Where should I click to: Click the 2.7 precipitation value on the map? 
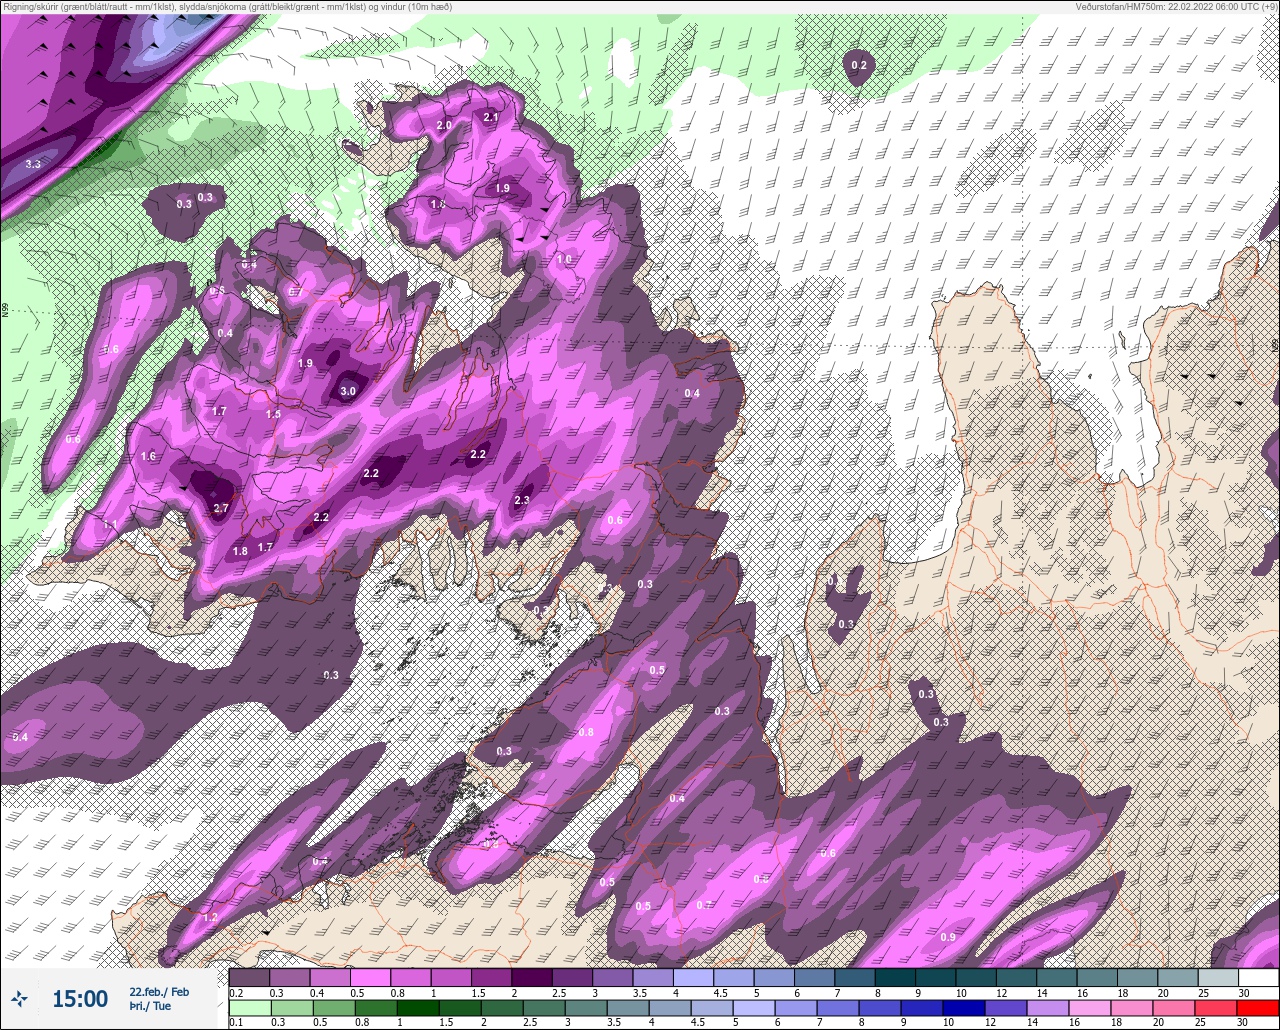222,508
